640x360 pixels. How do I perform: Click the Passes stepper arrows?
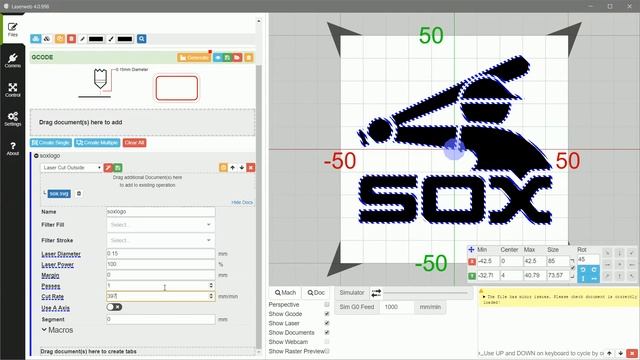coord(211,285)
